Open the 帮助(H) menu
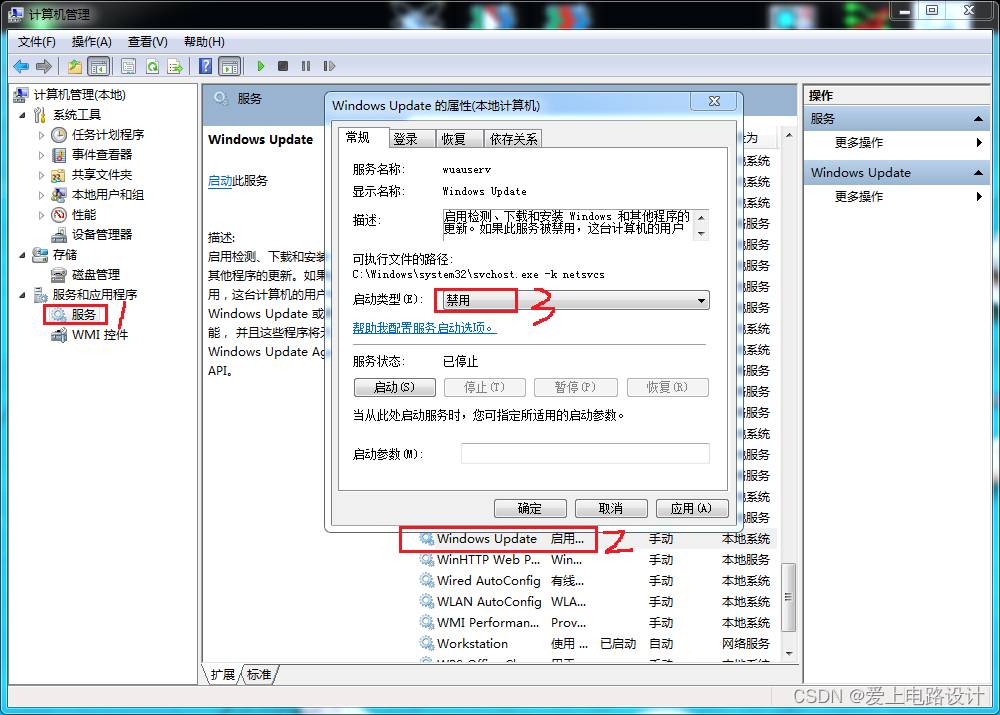1000x715 pixels. [204, 42]
